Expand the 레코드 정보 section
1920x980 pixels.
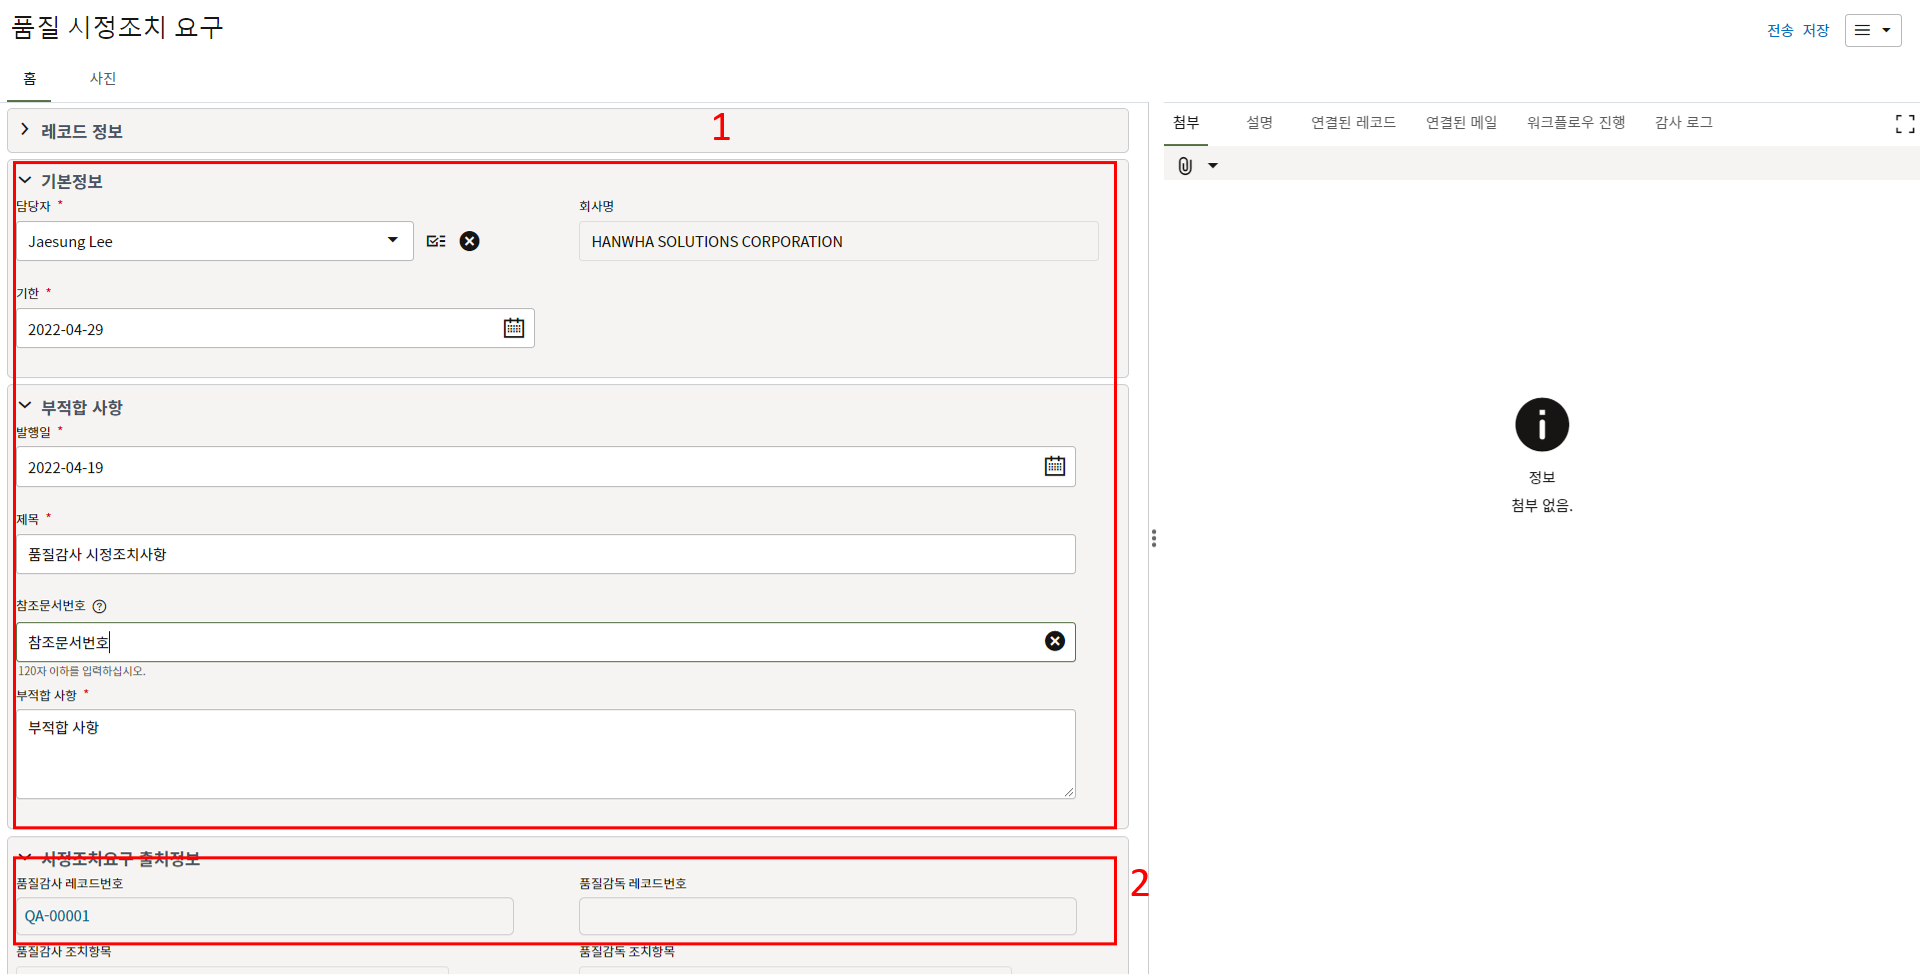coord(25,130)
